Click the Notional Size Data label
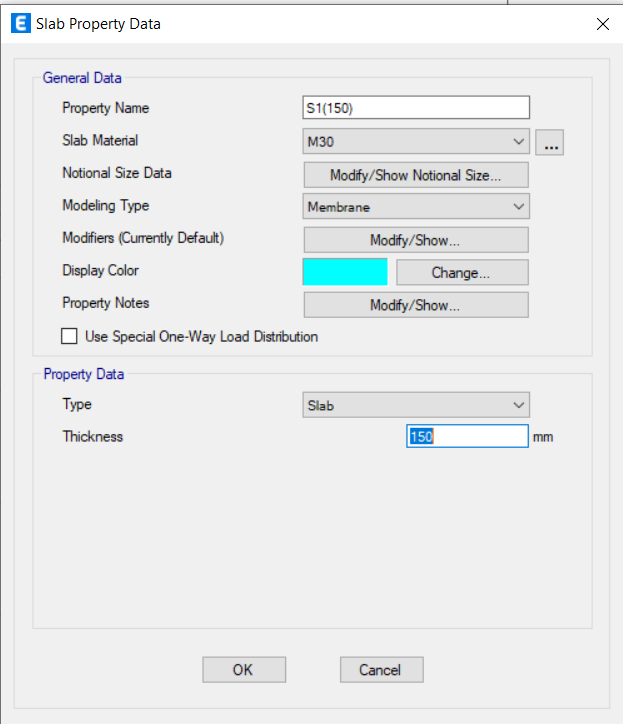623x724 pixels. [x=117, y=173]
